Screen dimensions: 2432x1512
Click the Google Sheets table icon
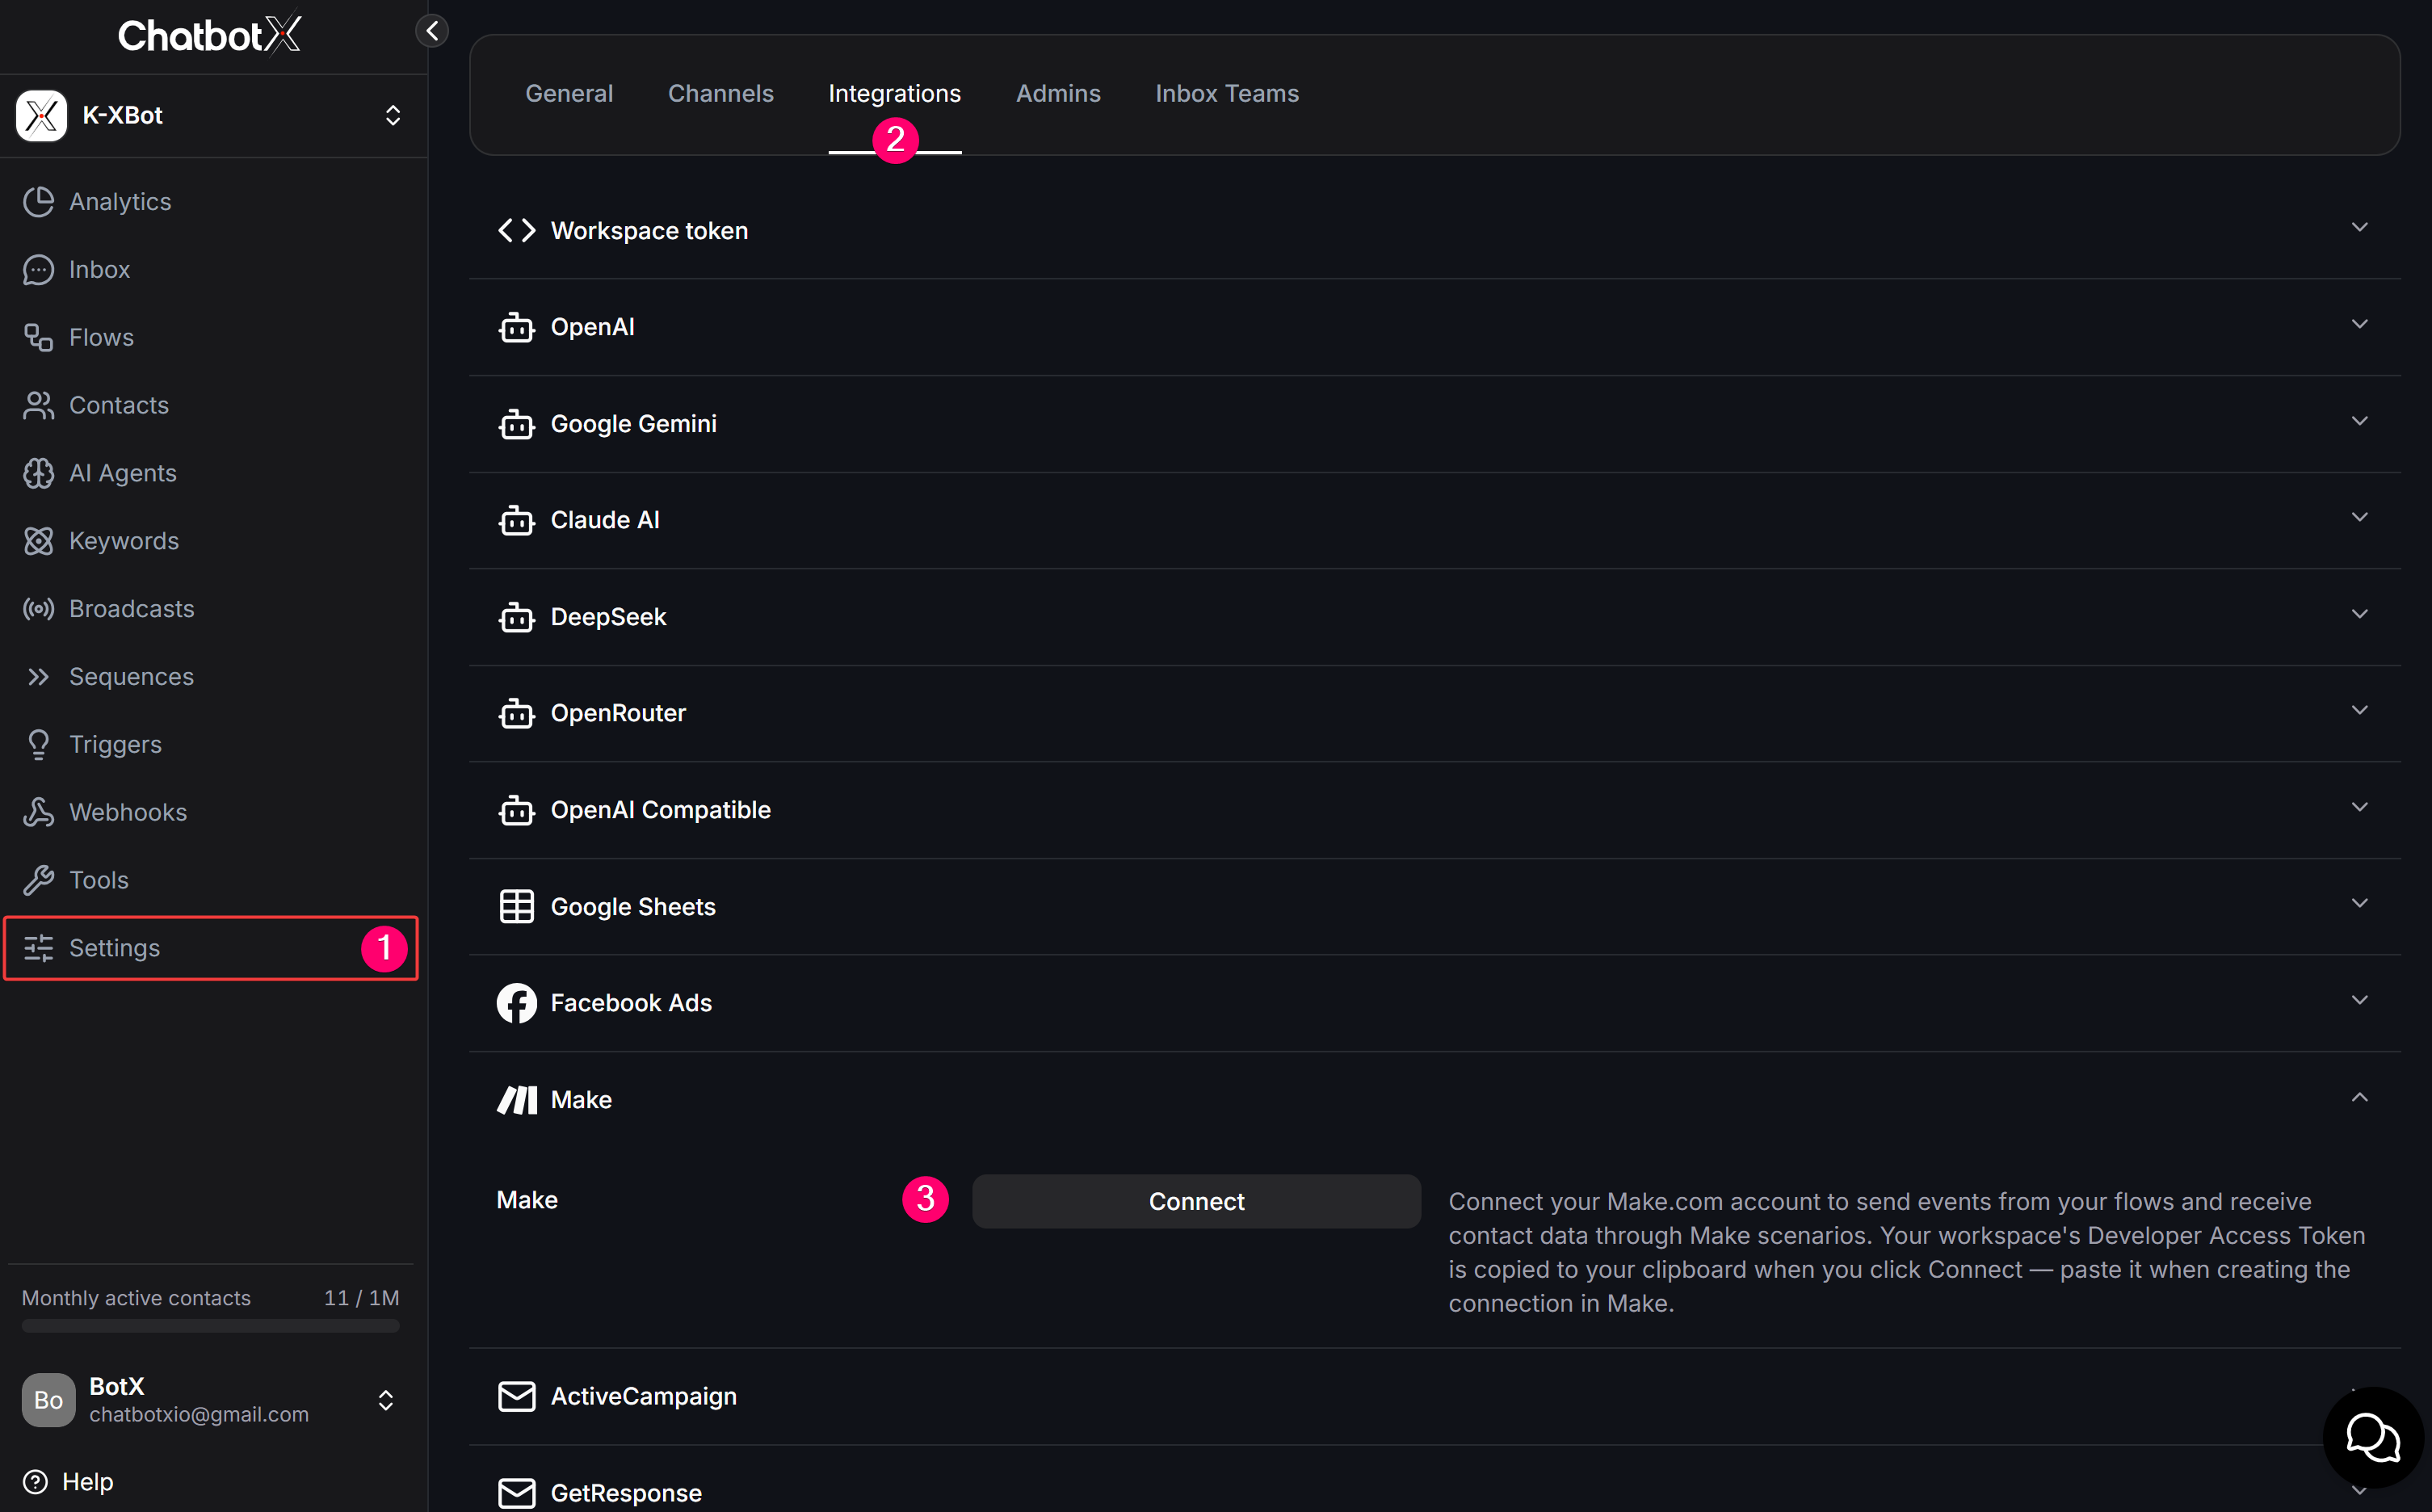coord(517,907)
